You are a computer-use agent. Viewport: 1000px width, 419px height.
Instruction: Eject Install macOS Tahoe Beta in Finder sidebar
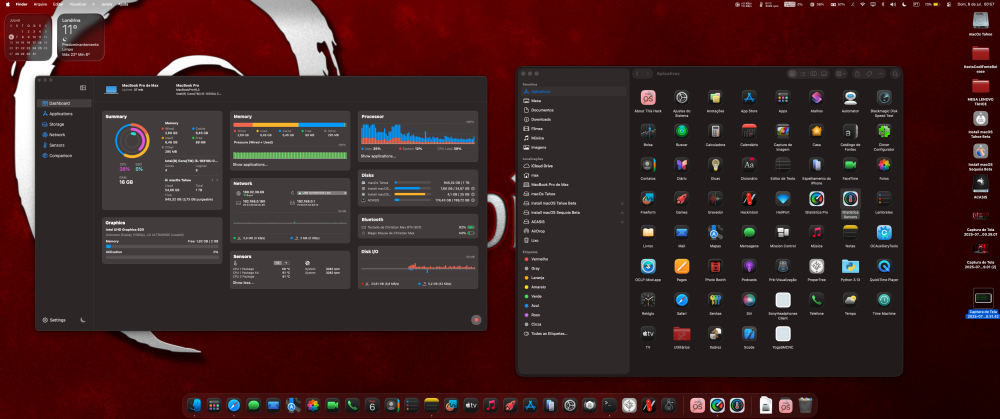pyautogui.click(x=622, y=203)
